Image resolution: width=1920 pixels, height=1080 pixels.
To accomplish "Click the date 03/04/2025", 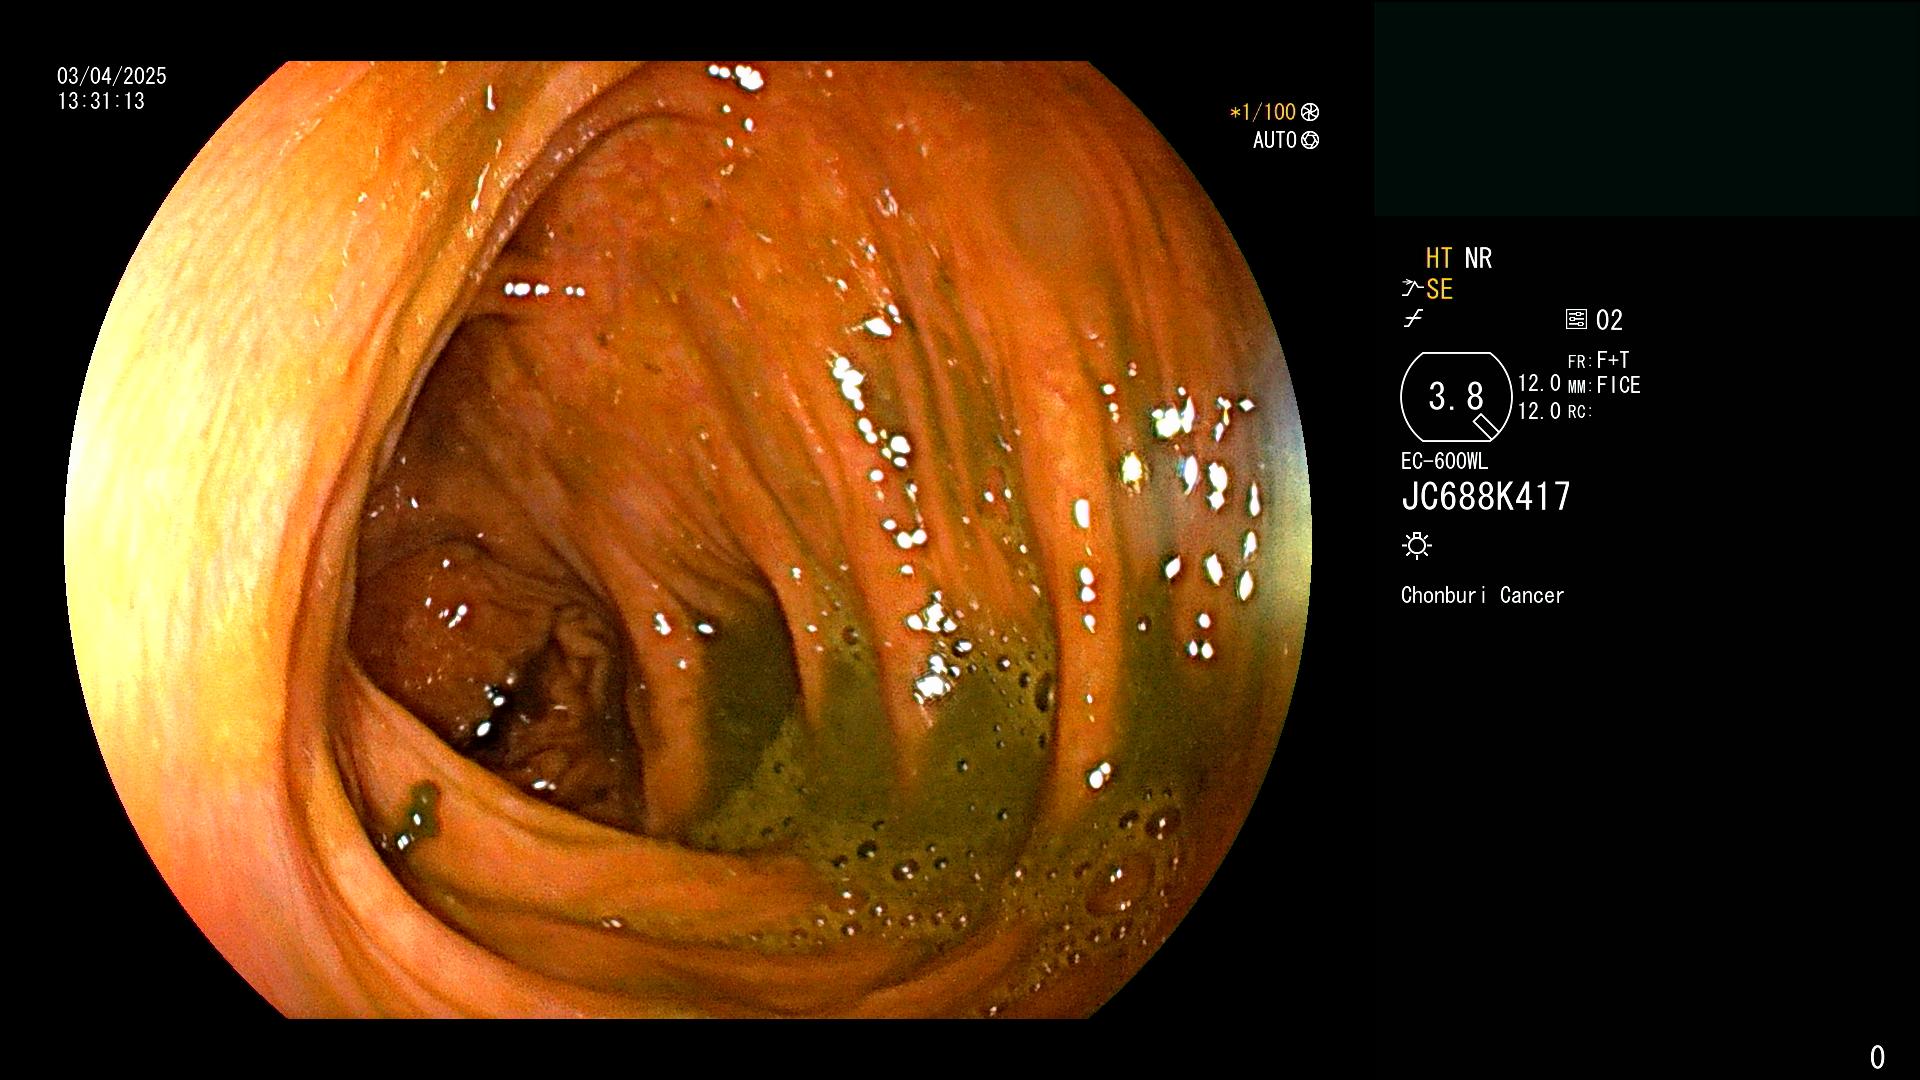I will point(112,76).
